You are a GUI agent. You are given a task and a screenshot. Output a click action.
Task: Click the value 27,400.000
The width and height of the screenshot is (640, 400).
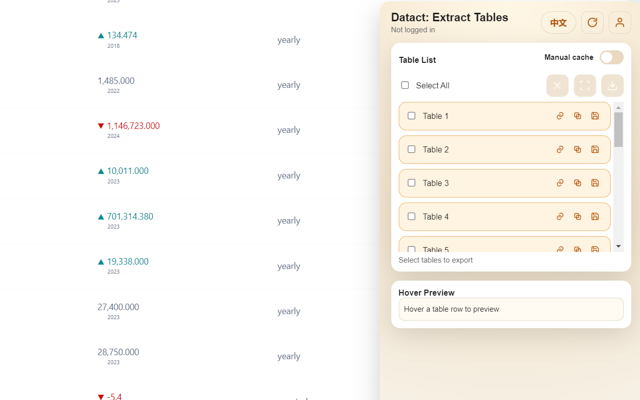[118, 307]
